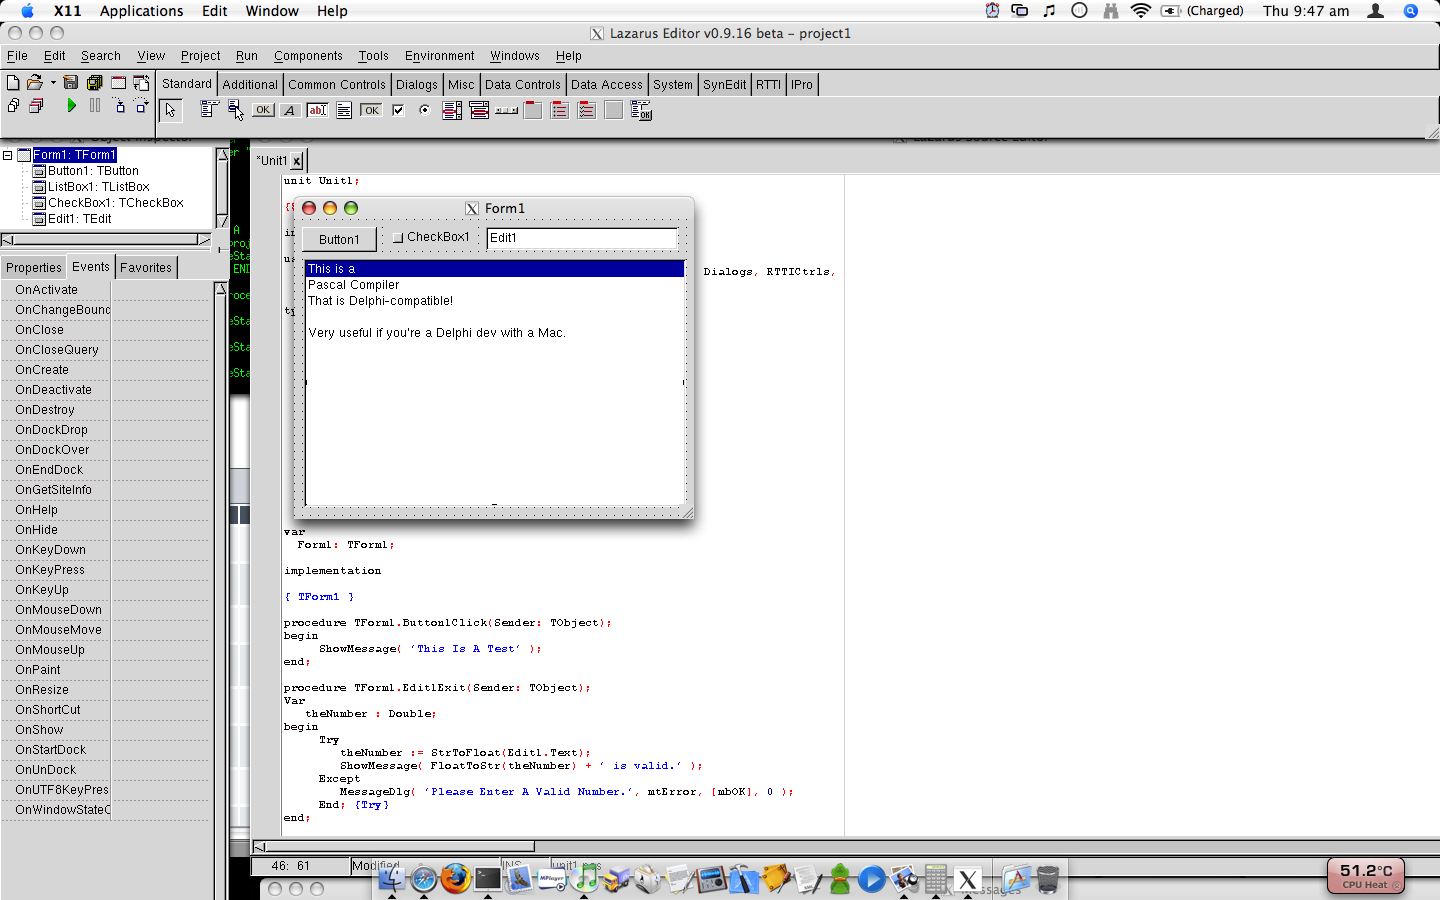Pick the TRadioButton component in palette
Viewport: 1440px width, 900px height.
(425, 110)
